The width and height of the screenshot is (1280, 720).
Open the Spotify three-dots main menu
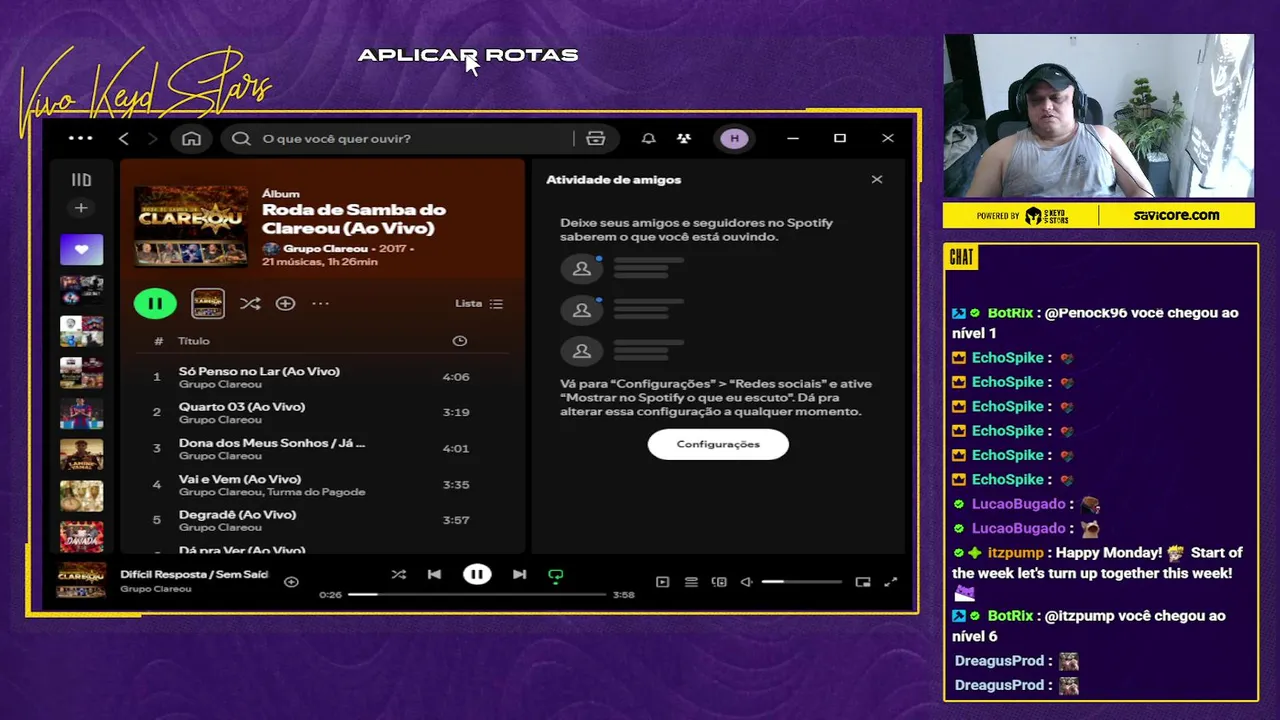pos(81,139)
